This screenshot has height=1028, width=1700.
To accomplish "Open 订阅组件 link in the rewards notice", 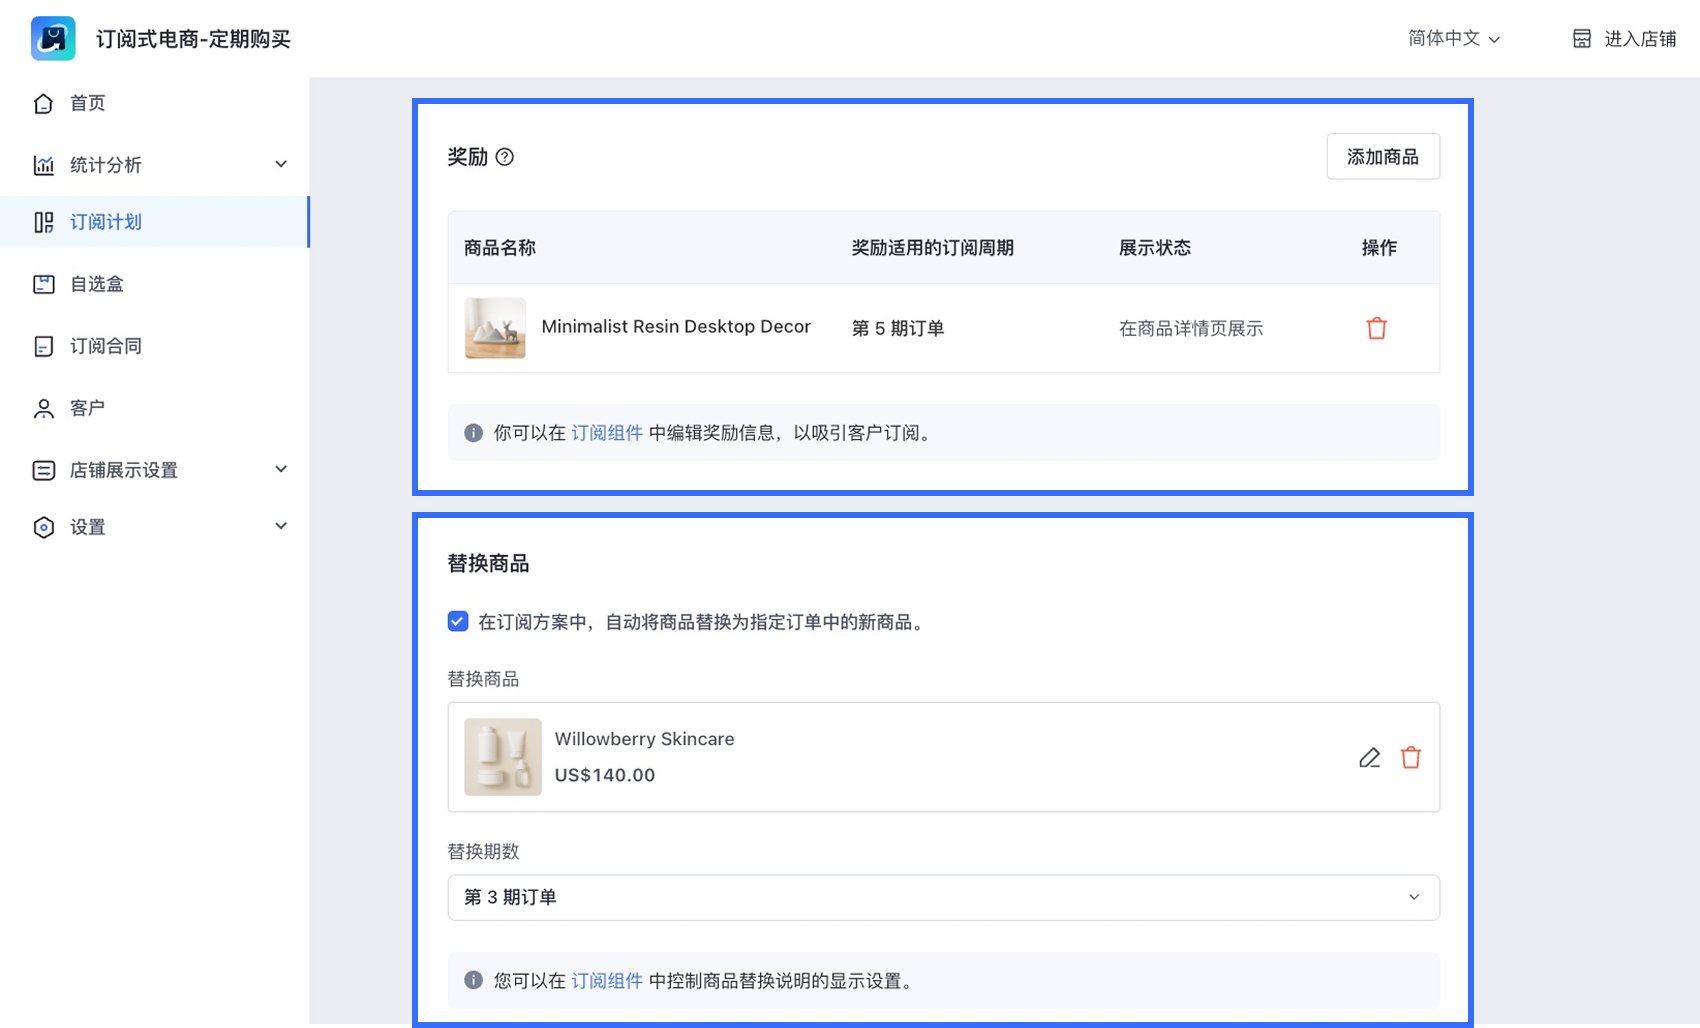I will (606, 433).
